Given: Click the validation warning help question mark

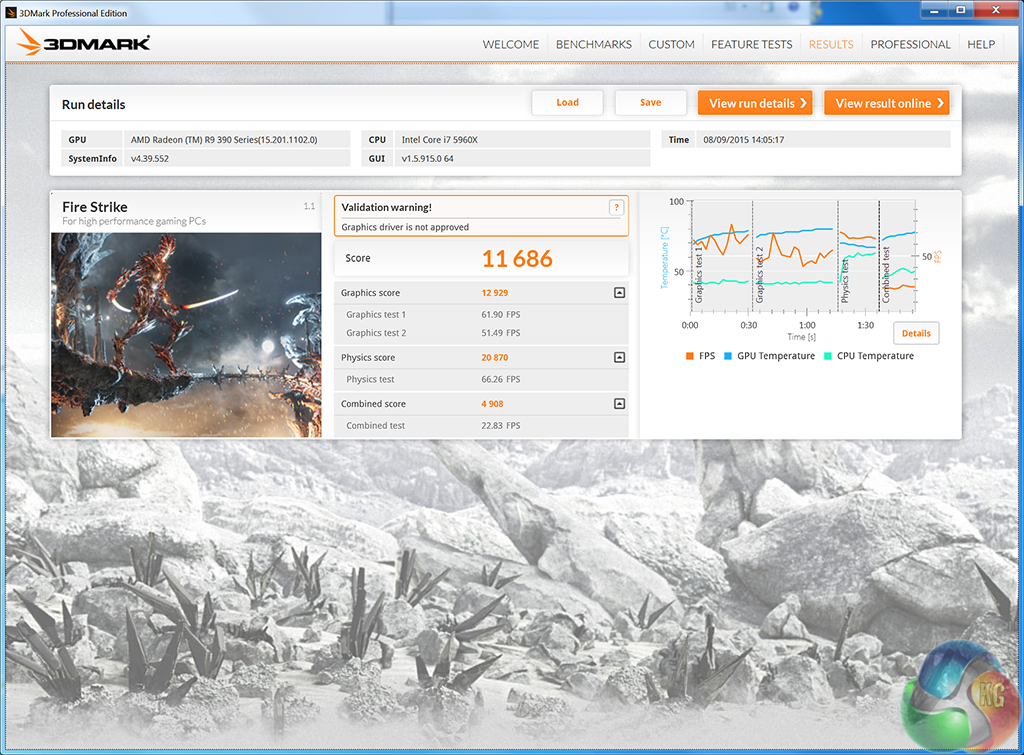Looking at the screenshot, I should 616,207.
